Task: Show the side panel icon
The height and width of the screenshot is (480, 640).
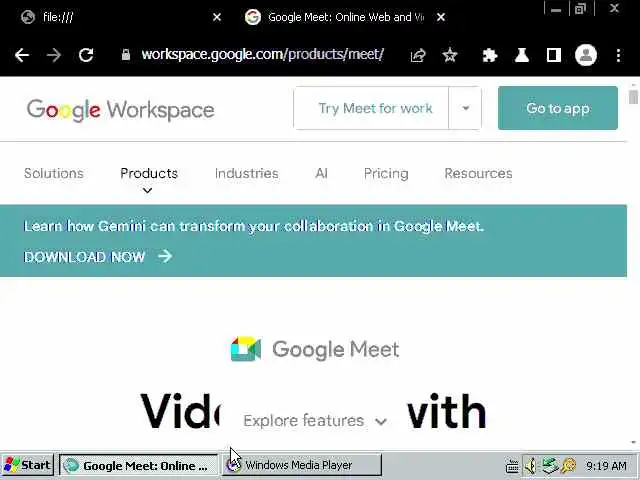Action: (553, 55)
